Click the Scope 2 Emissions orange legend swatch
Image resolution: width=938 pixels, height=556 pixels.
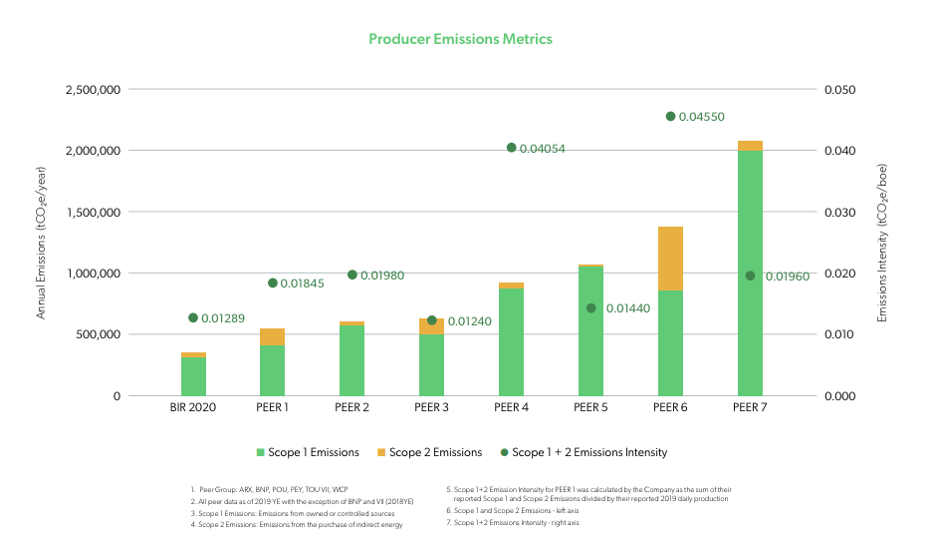[x=379, y=452]
